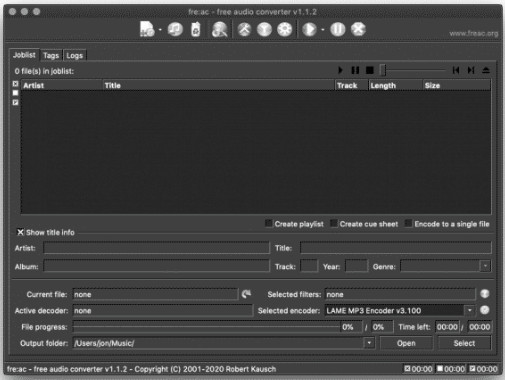Image resolution: width=505 pixels, height=380 pixels.
Task: Click the pause encoding toolbar icon
Action: coord(338,29)
